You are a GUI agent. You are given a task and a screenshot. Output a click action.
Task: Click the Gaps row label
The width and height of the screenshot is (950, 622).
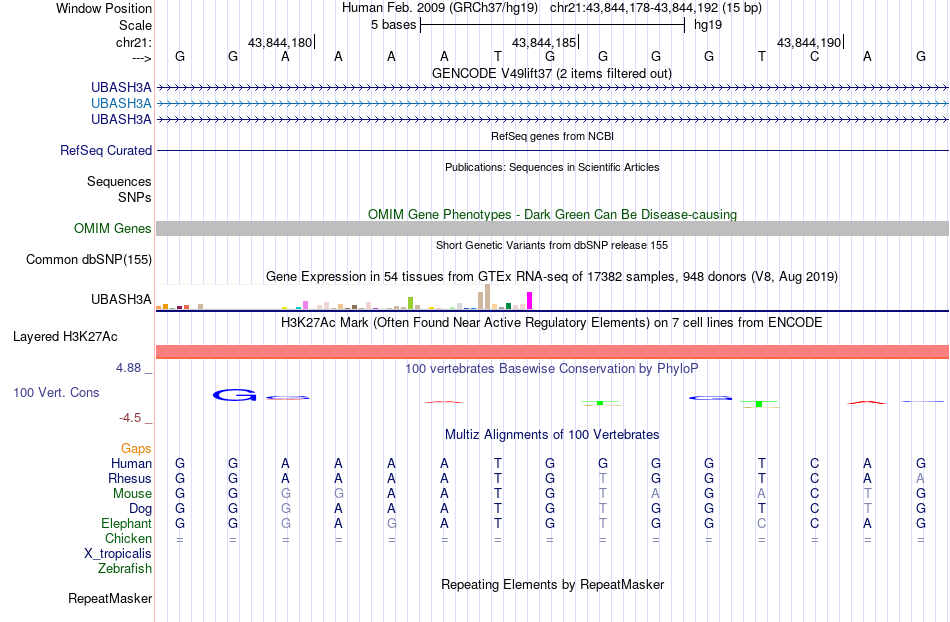click(x=136, y=448)
